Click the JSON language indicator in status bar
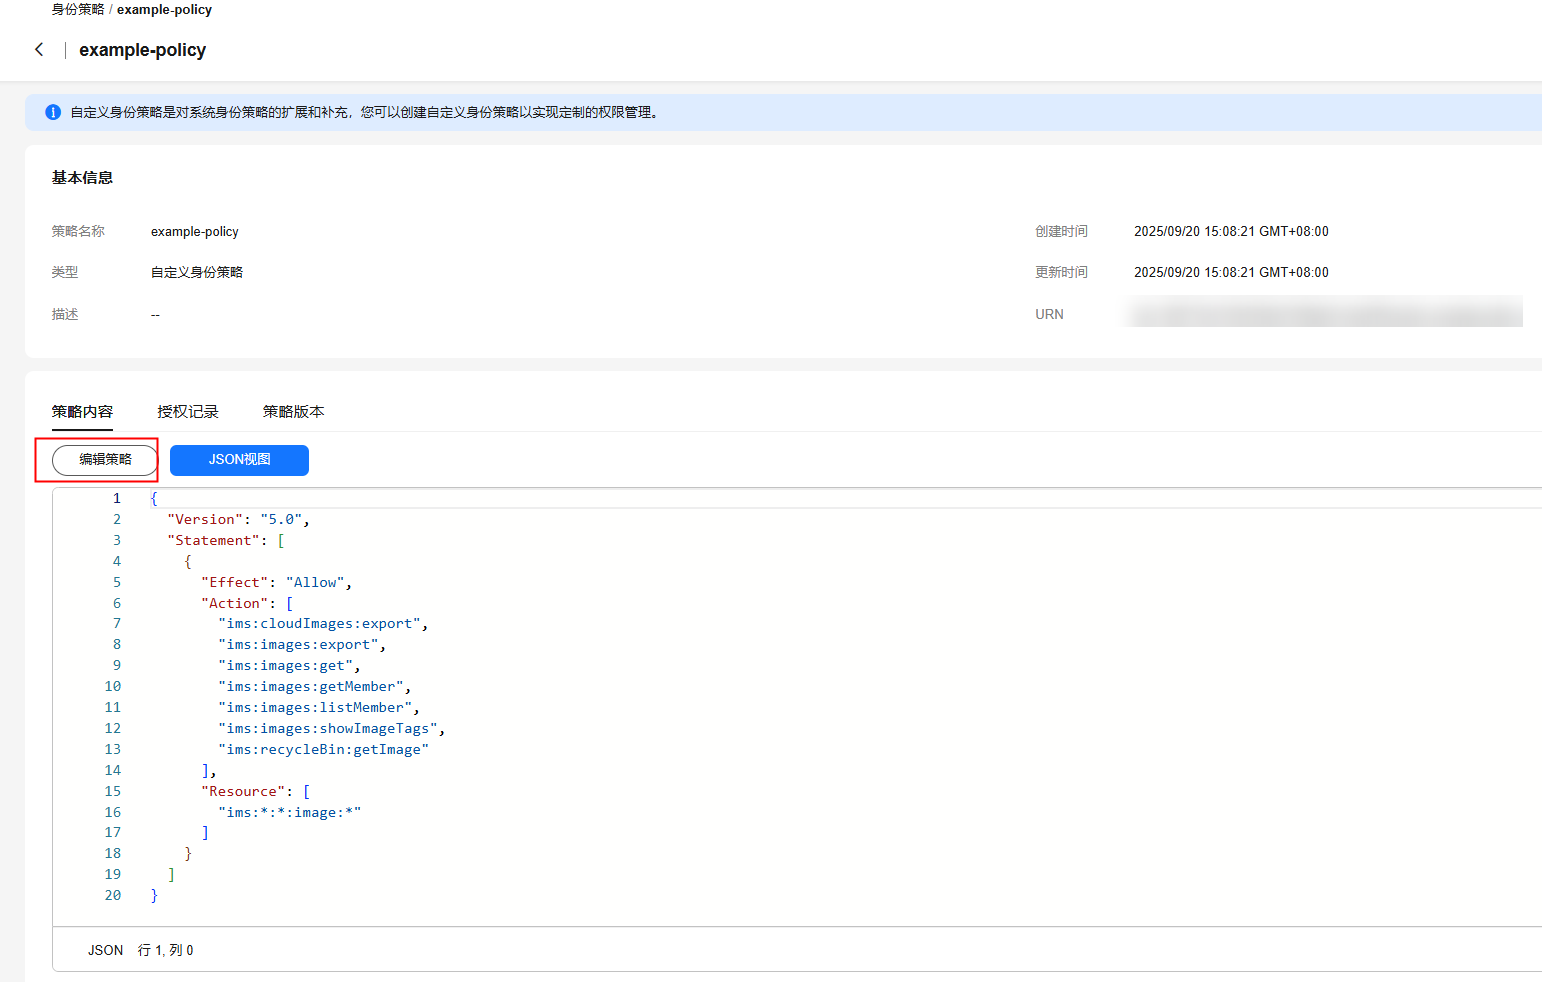Image resolution: width=1542 pixels, height=982 pixels. 105,950
